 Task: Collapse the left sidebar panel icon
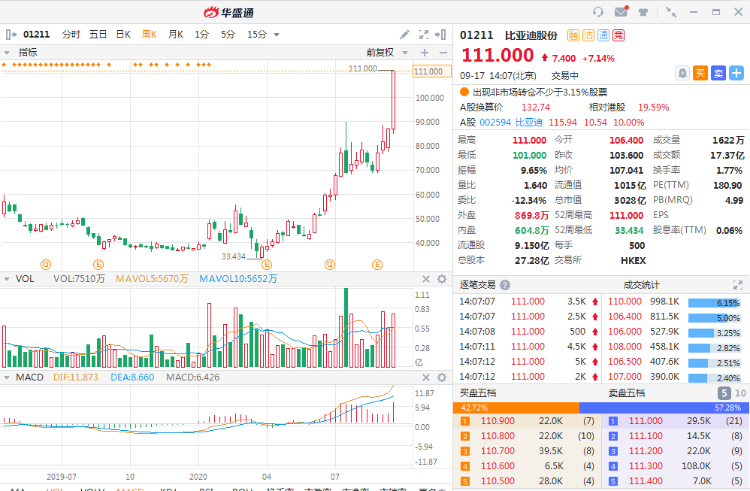pyautogui.click(x=11, y=34)
